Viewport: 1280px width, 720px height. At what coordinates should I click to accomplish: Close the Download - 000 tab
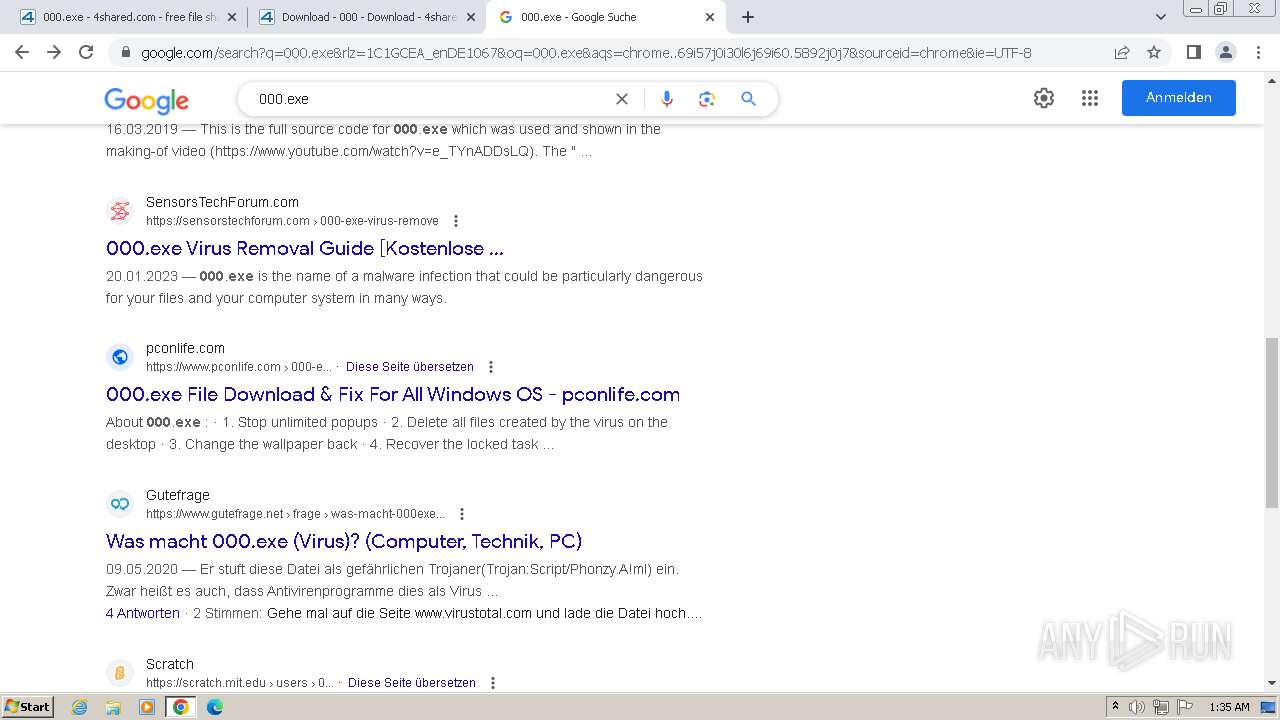(x=471, y=17)
